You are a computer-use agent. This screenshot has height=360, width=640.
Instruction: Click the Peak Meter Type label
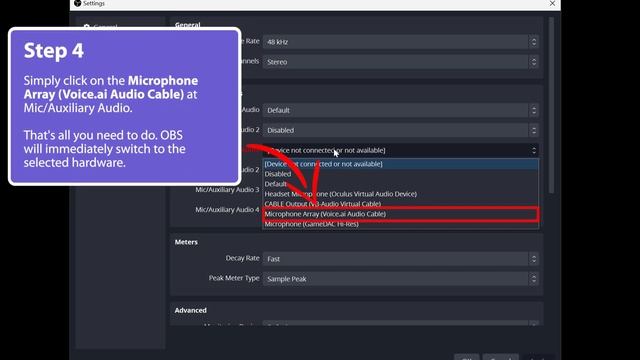[x=234, y=278]
